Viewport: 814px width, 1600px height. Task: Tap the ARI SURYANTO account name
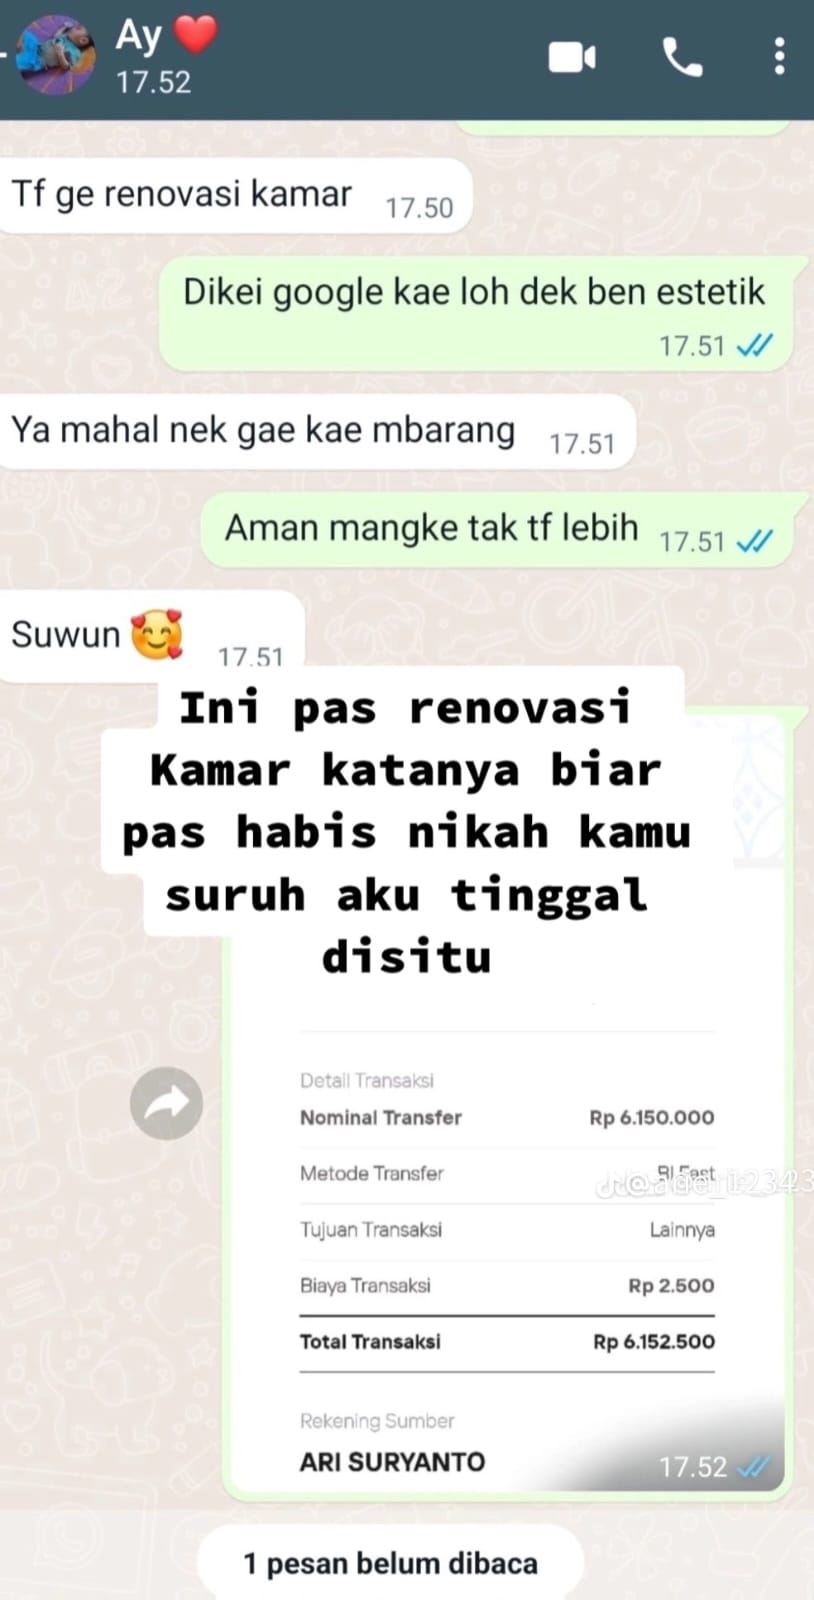392,1462
